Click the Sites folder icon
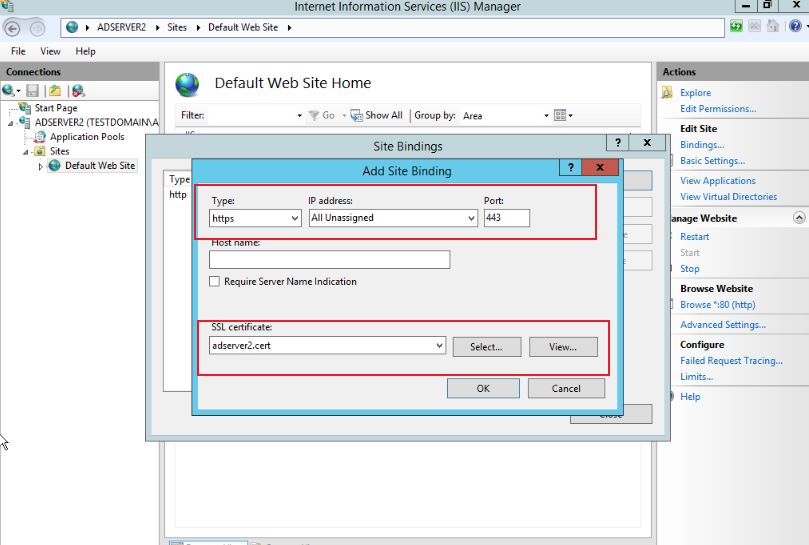809x545 pixels. 40,151
